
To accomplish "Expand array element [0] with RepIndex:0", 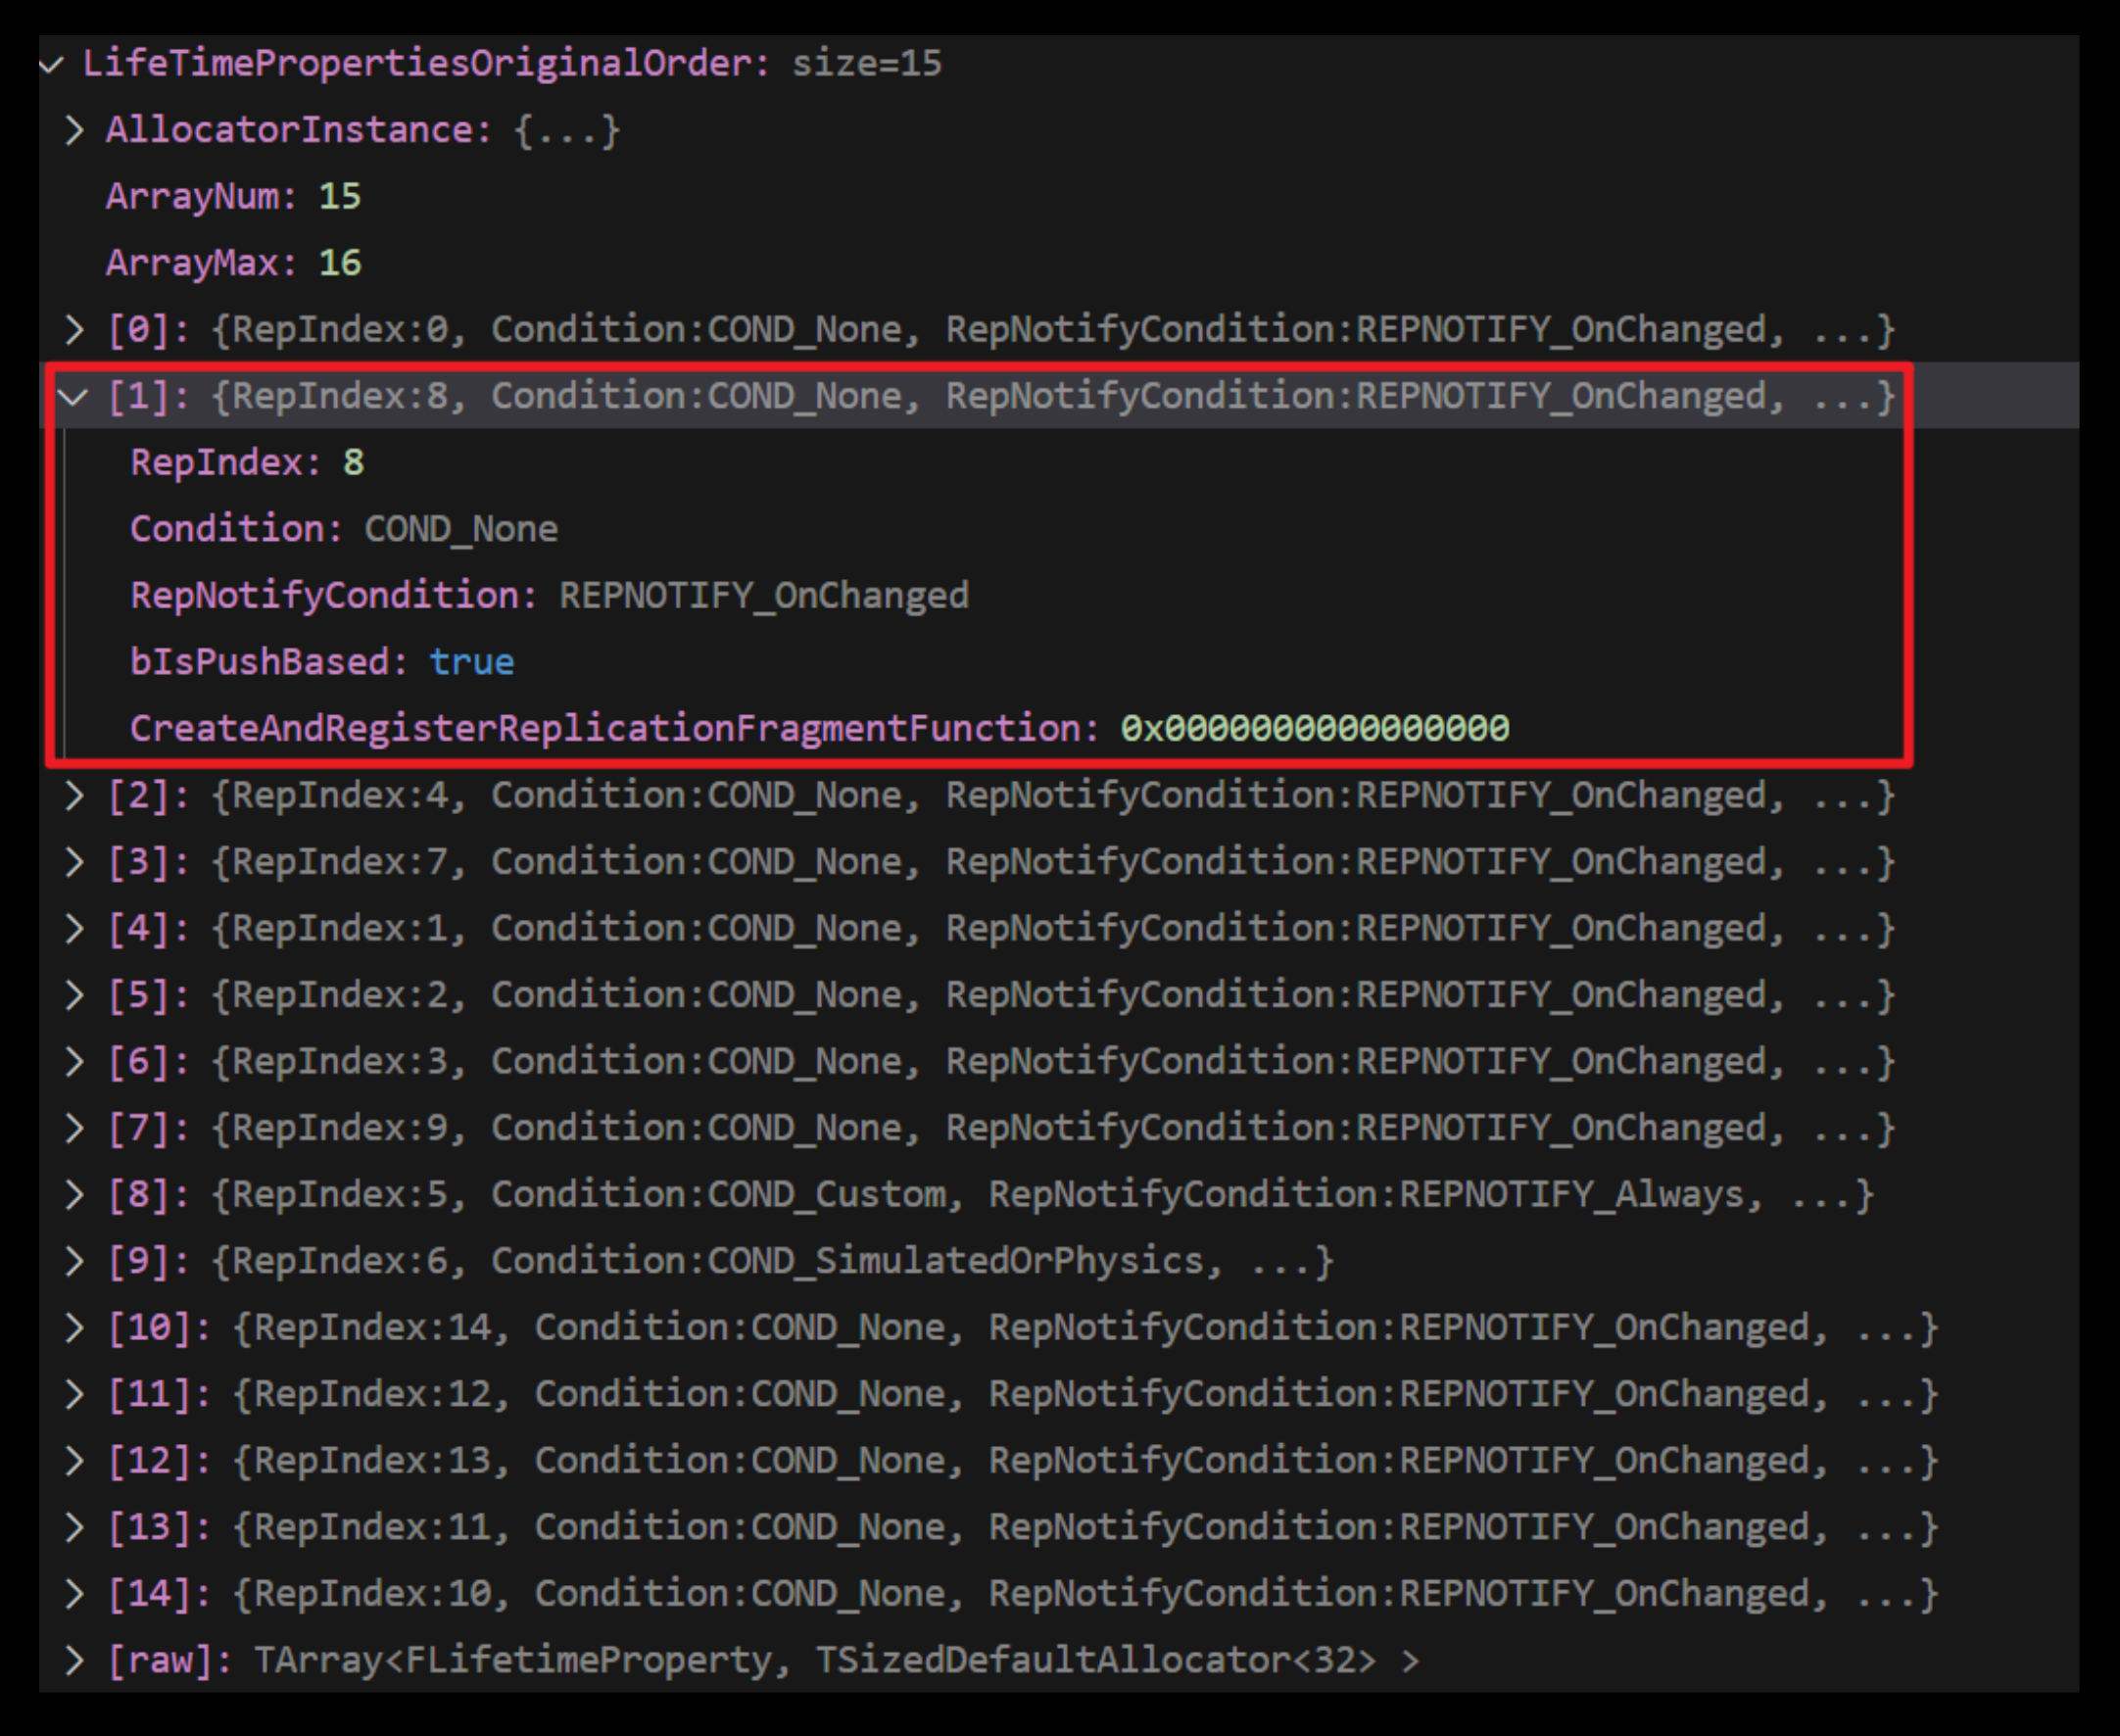I will (73, 329).
